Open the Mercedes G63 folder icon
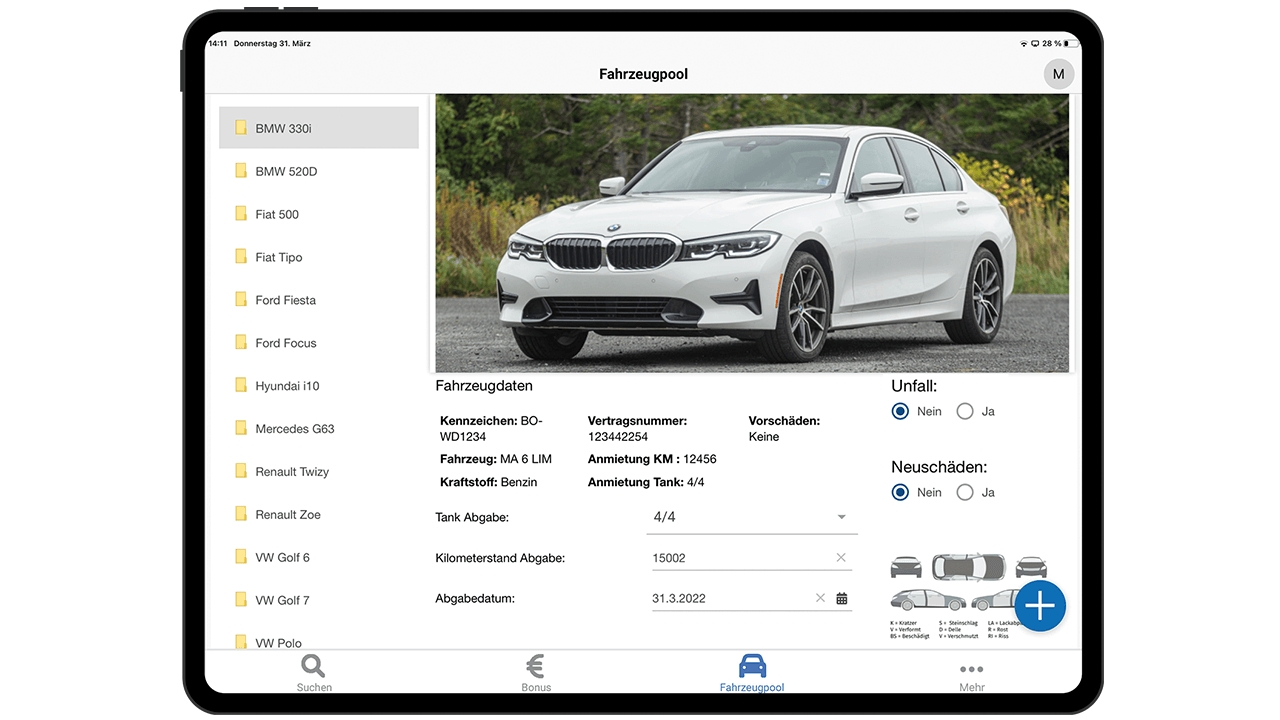The width and height of the screenshot is (1280, 720). [241, 428]
